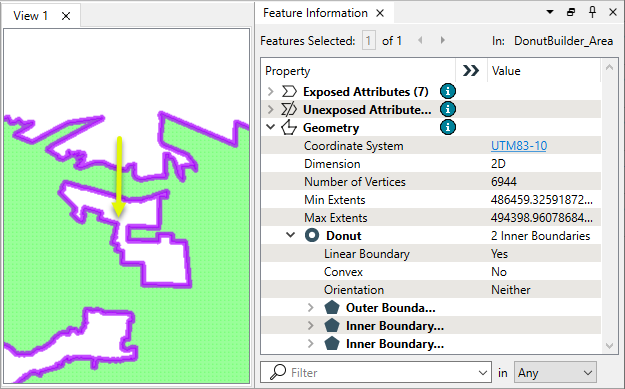The image size is (625, 389).
Task: Click the double-arrow column toggle icon
Action: pos(470,71)
